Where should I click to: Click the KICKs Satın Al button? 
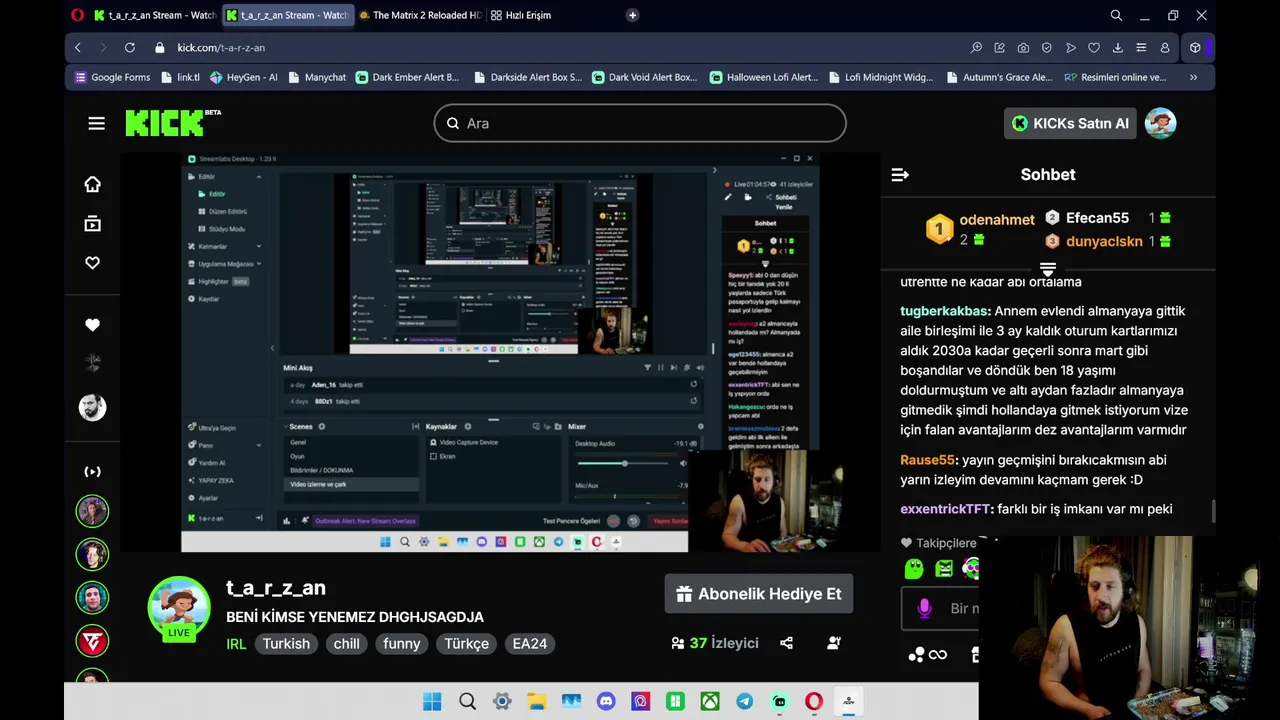point(1070,123)
